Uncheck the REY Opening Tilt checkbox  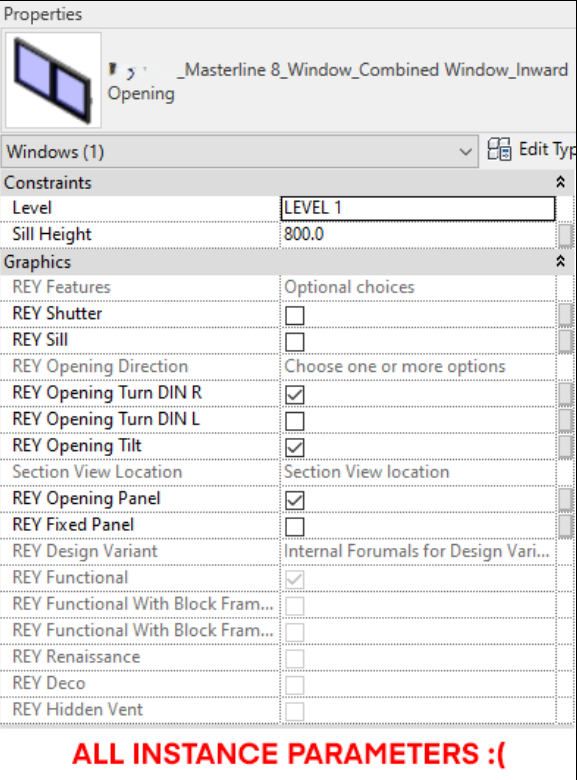295,447
